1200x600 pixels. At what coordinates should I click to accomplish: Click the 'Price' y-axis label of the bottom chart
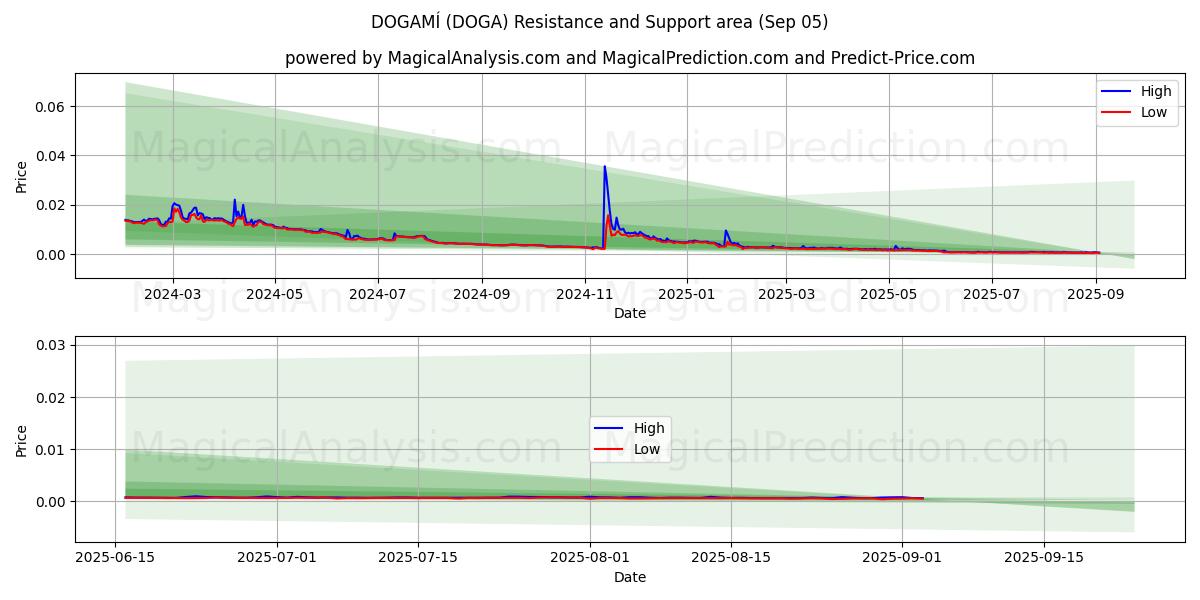pos(22,440)
